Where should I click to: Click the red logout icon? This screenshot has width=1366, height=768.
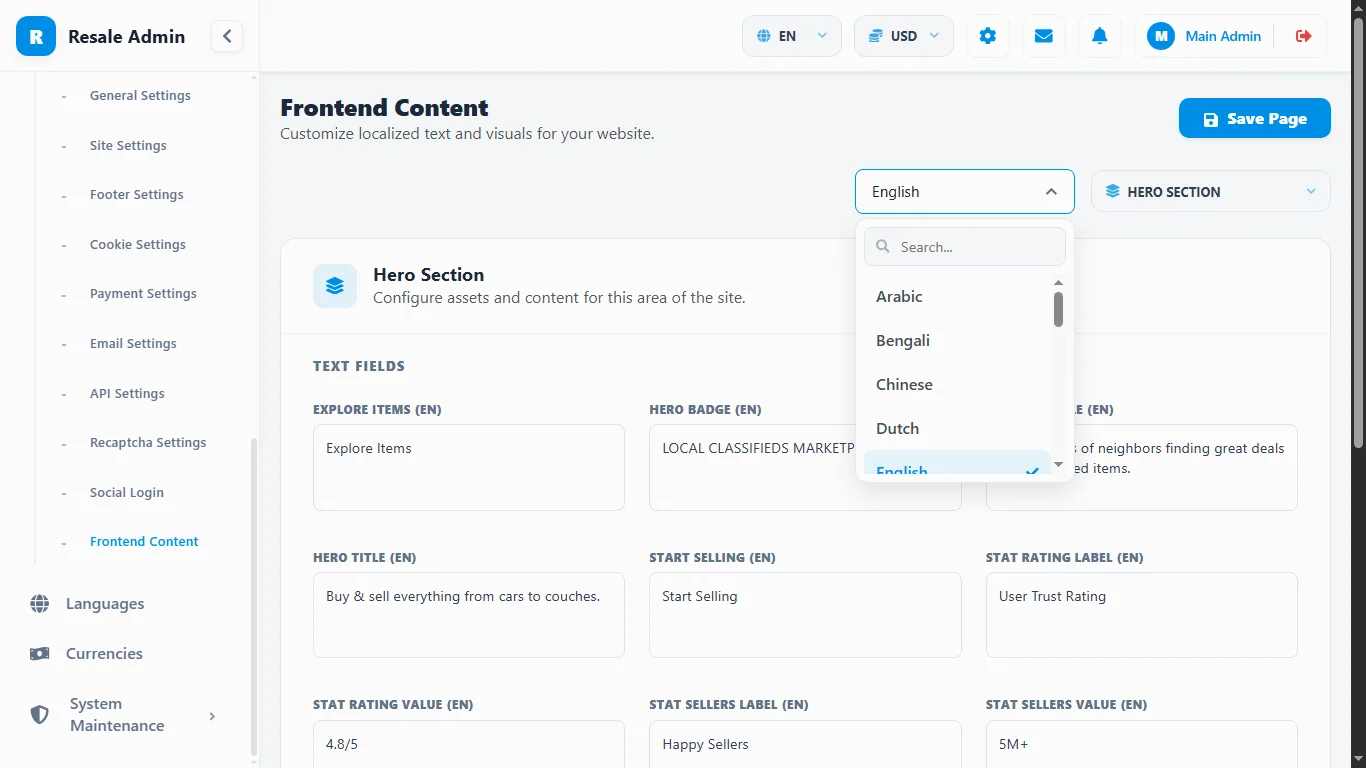pyautogui.click(x=1303, y=36)
